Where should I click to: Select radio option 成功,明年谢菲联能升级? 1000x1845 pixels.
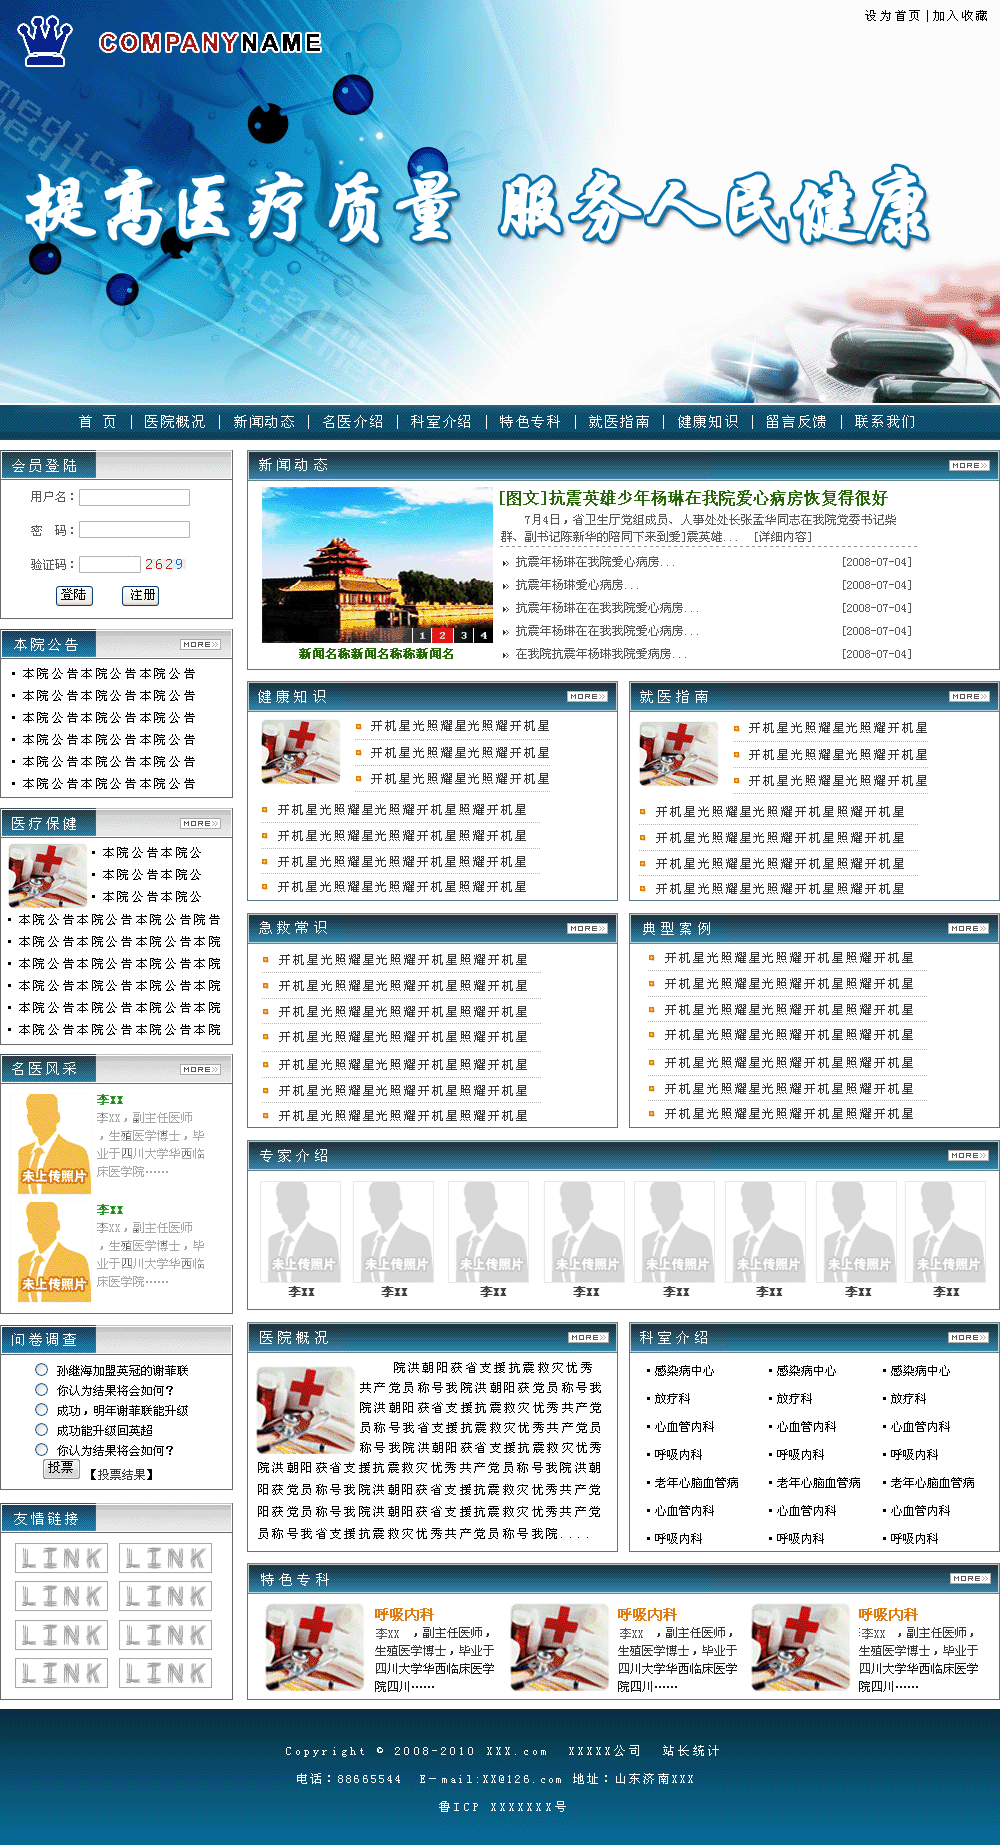pos(42,1410)
